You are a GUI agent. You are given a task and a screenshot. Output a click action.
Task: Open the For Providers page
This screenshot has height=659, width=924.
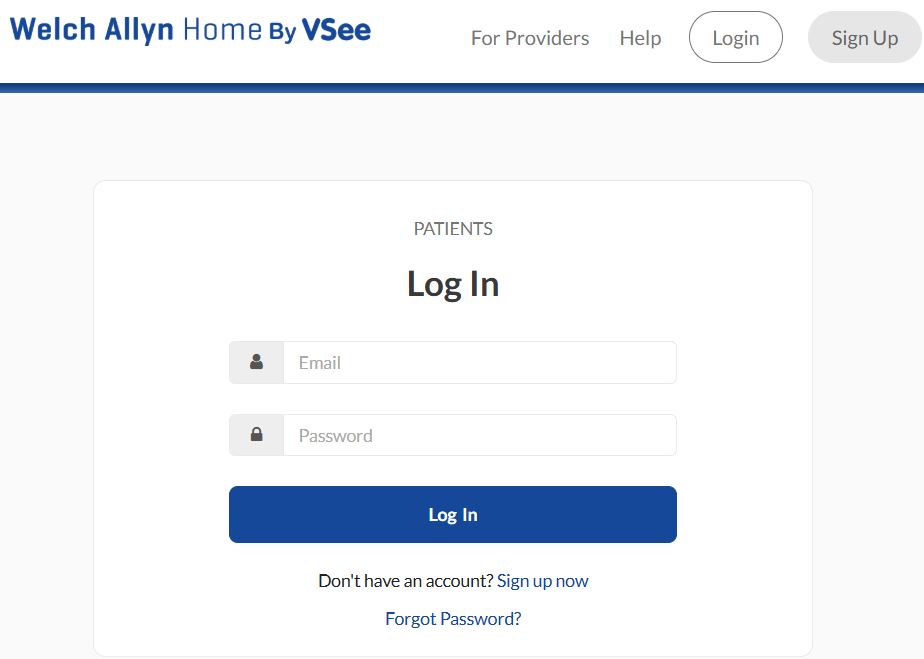(530, 38)
